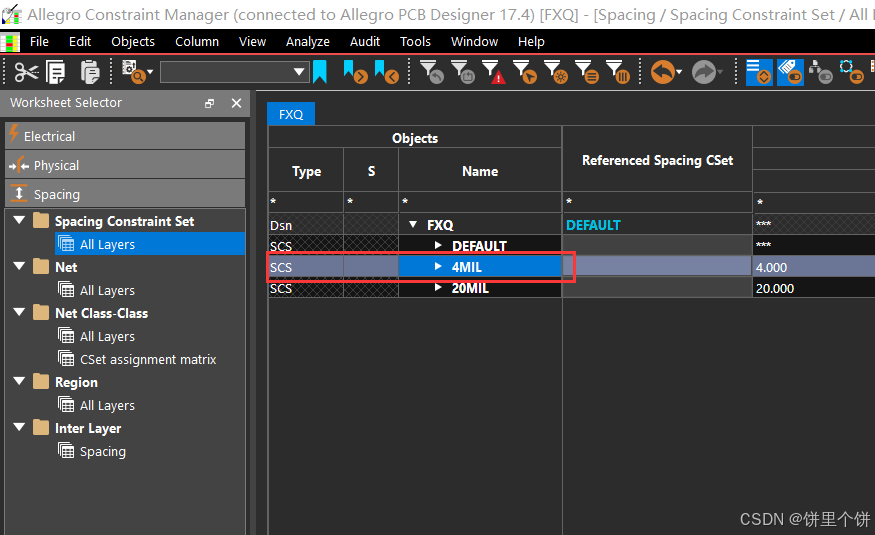The image size is (875, 535).
Task: Open the View menu
Action: coord(252,42)
